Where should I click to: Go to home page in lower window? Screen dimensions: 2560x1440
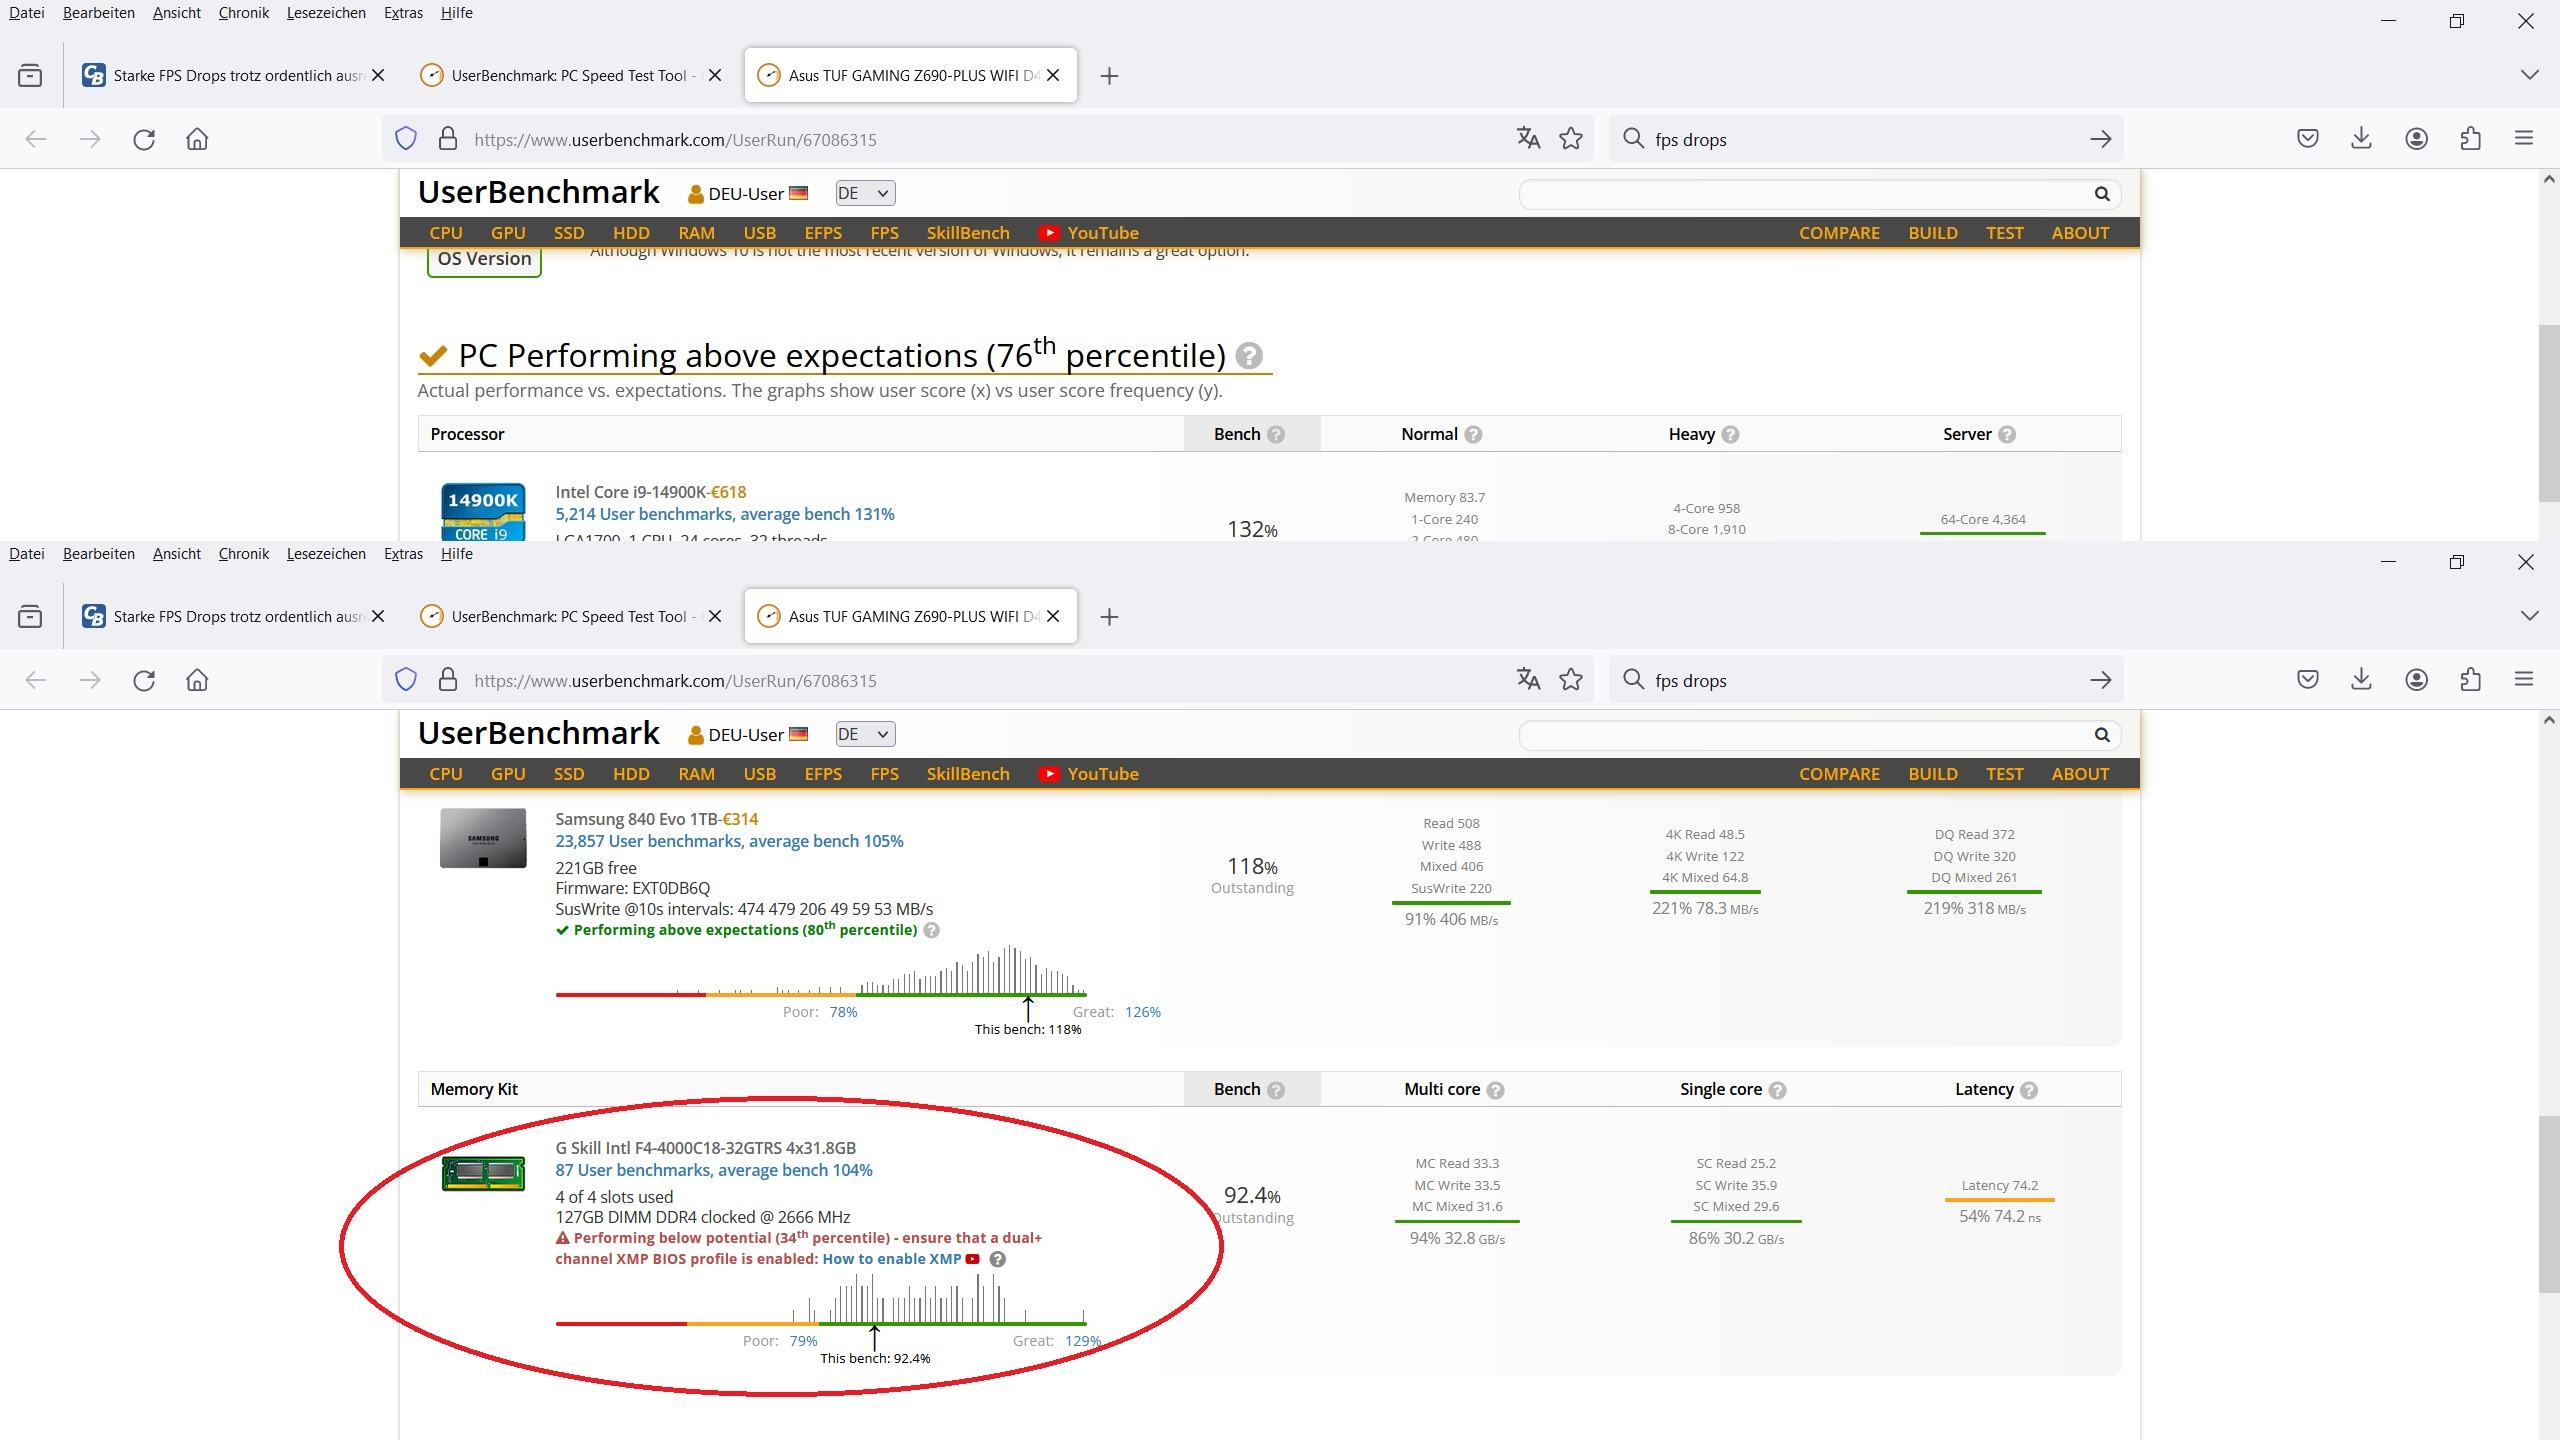click(x=197, y=680)
